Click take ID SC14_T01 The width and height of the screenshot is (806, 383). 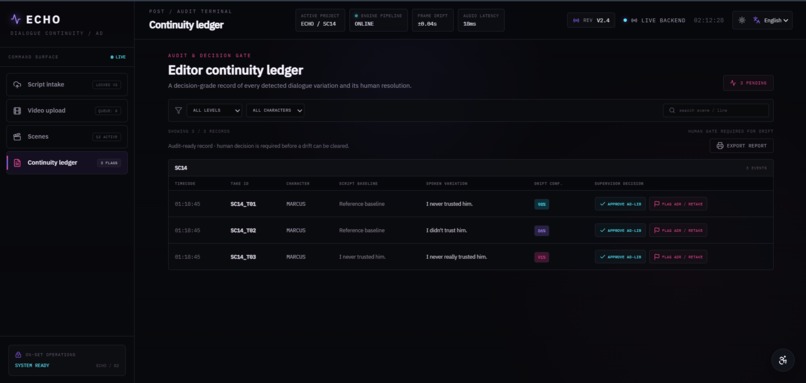[x=243, y=204]
